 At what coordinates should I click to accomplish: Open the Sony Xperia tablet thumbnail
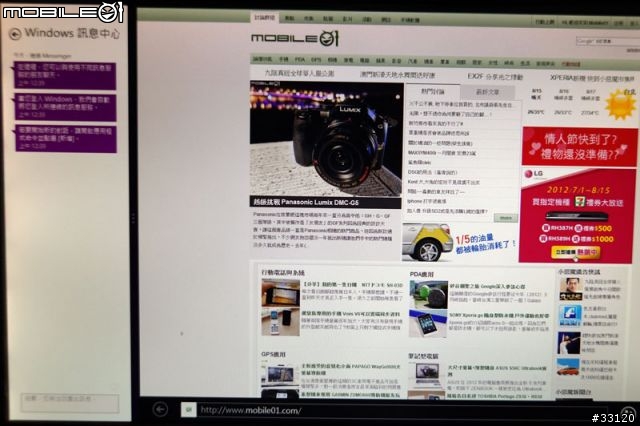[428, 324]
